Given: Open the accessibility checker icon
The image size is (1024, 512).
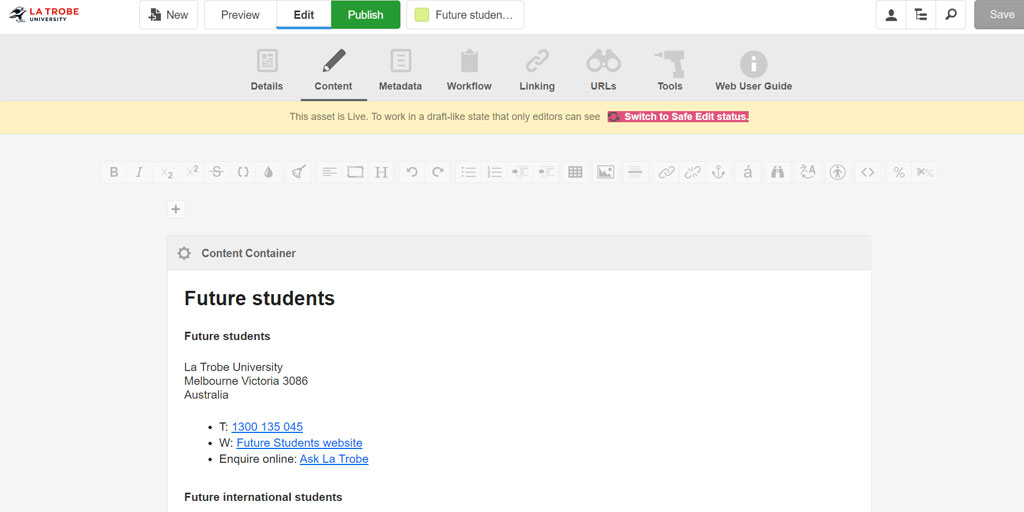Looking at the screenshot, I should coord(838,172).
